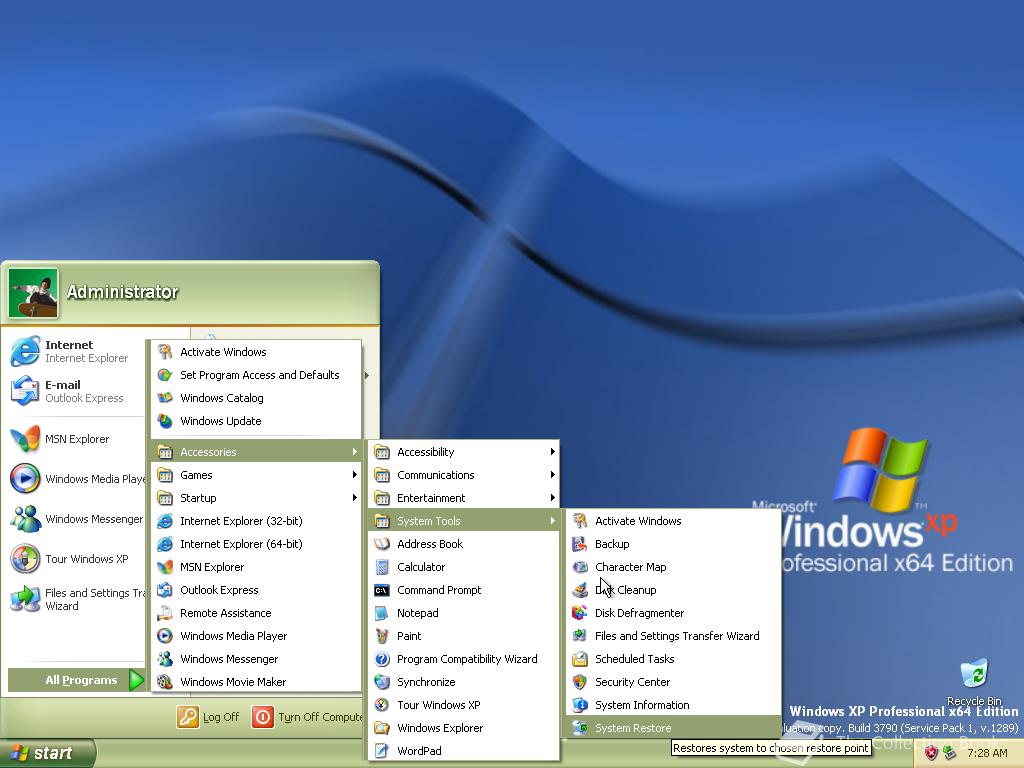Click the Security Center shield icon
This screenshot has width=1024, height=768.
[579, 682]
